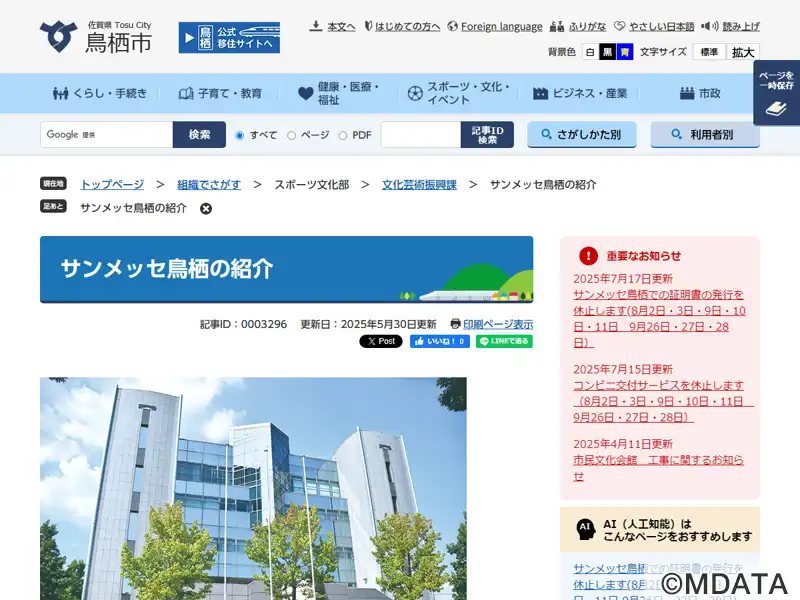This screenshot has height=600, width=800.
Task: Set text size to 標準
Action: coord(709,52)
